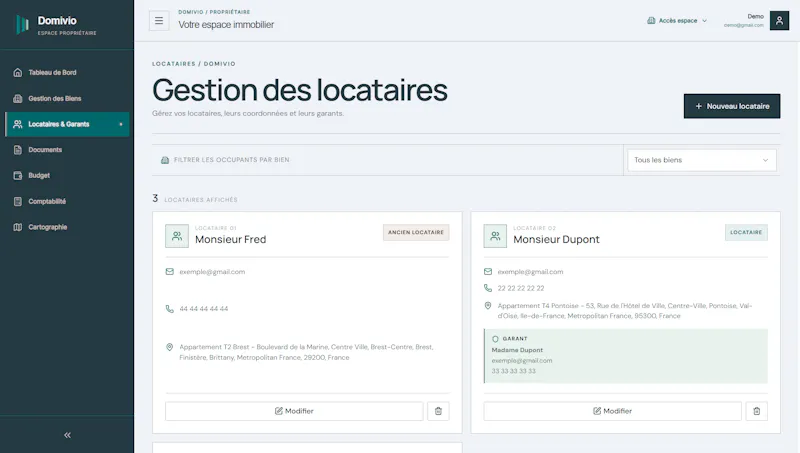Image resolution: width=800 pixels, height=453 pixels.
Task: Delete Monsieur Fred with trash icon
Action: 438,411
